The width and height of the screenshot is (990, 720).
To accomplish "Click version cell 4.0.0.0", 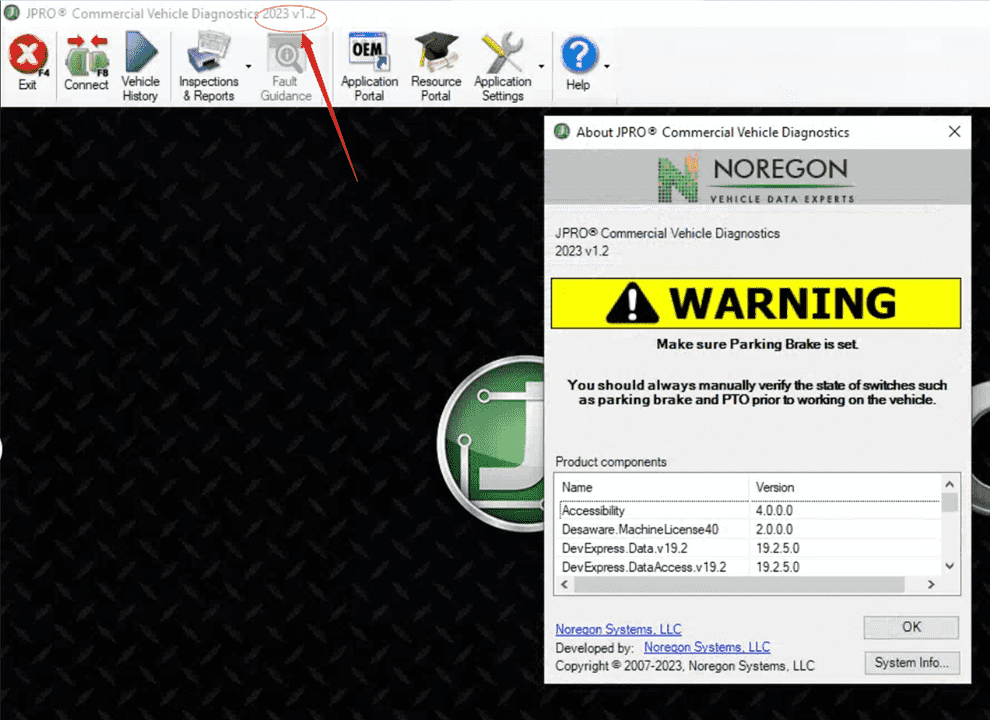I will tap(774, 510).
